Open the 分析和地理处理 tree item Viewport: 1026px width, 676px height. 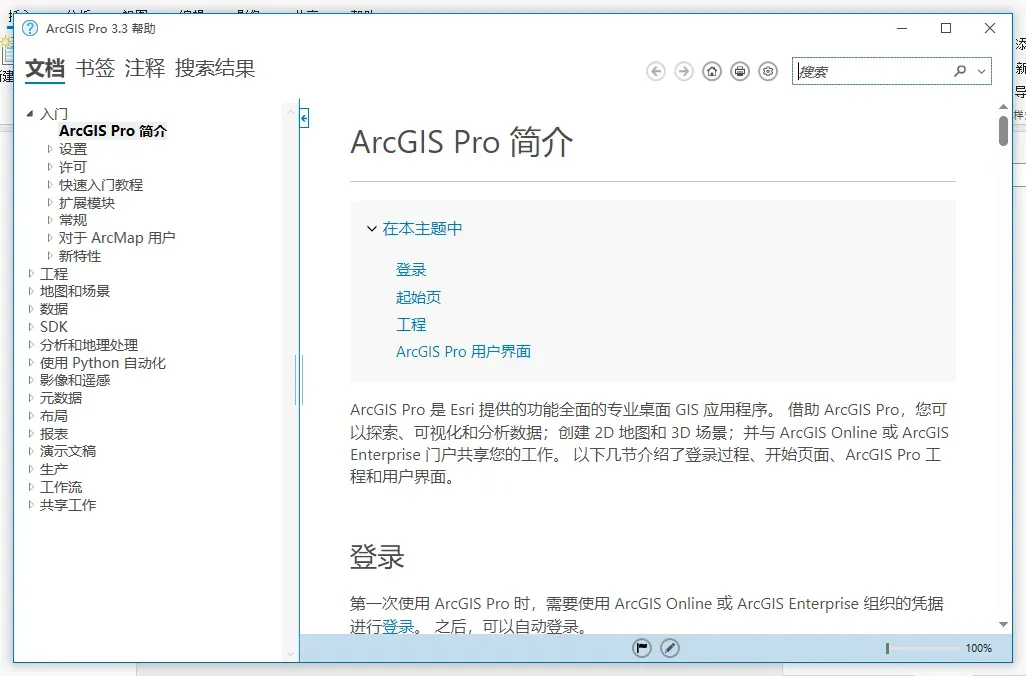coord(89,345)
